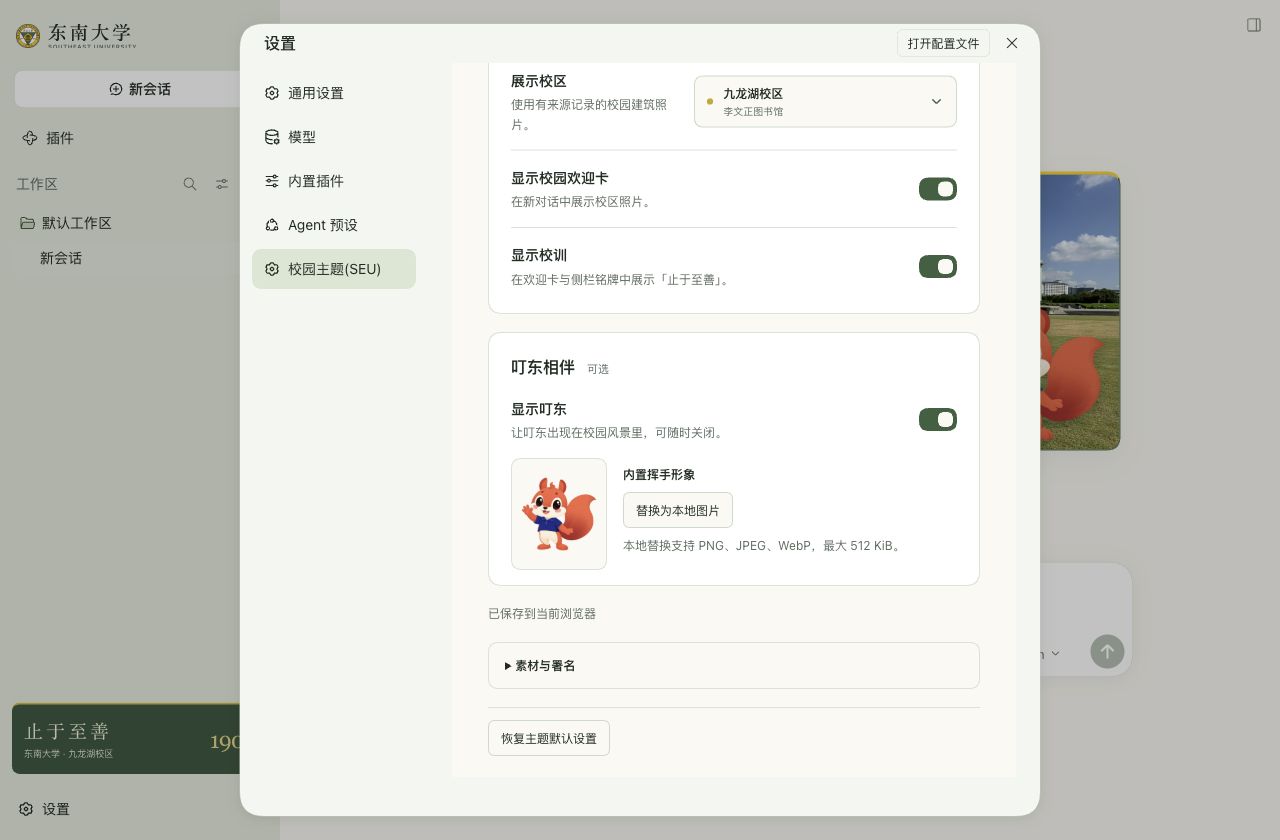Expand the 默认工作区 folder
This screenshot has height=840, width=1280.
point(66,223)
